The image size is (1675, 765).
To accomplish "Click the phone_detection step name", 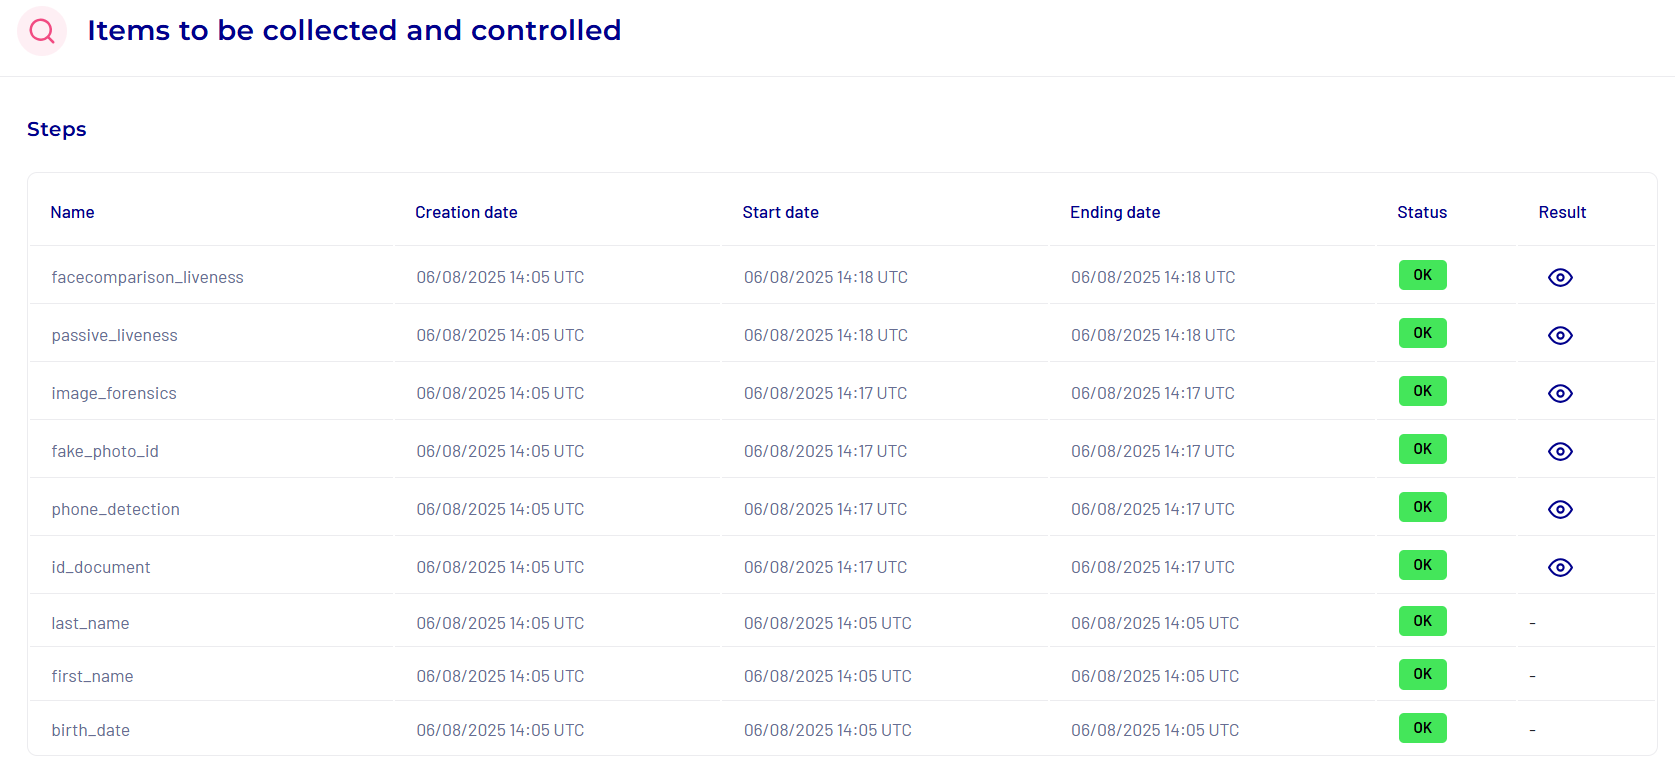I will click(x=116, y=509).
